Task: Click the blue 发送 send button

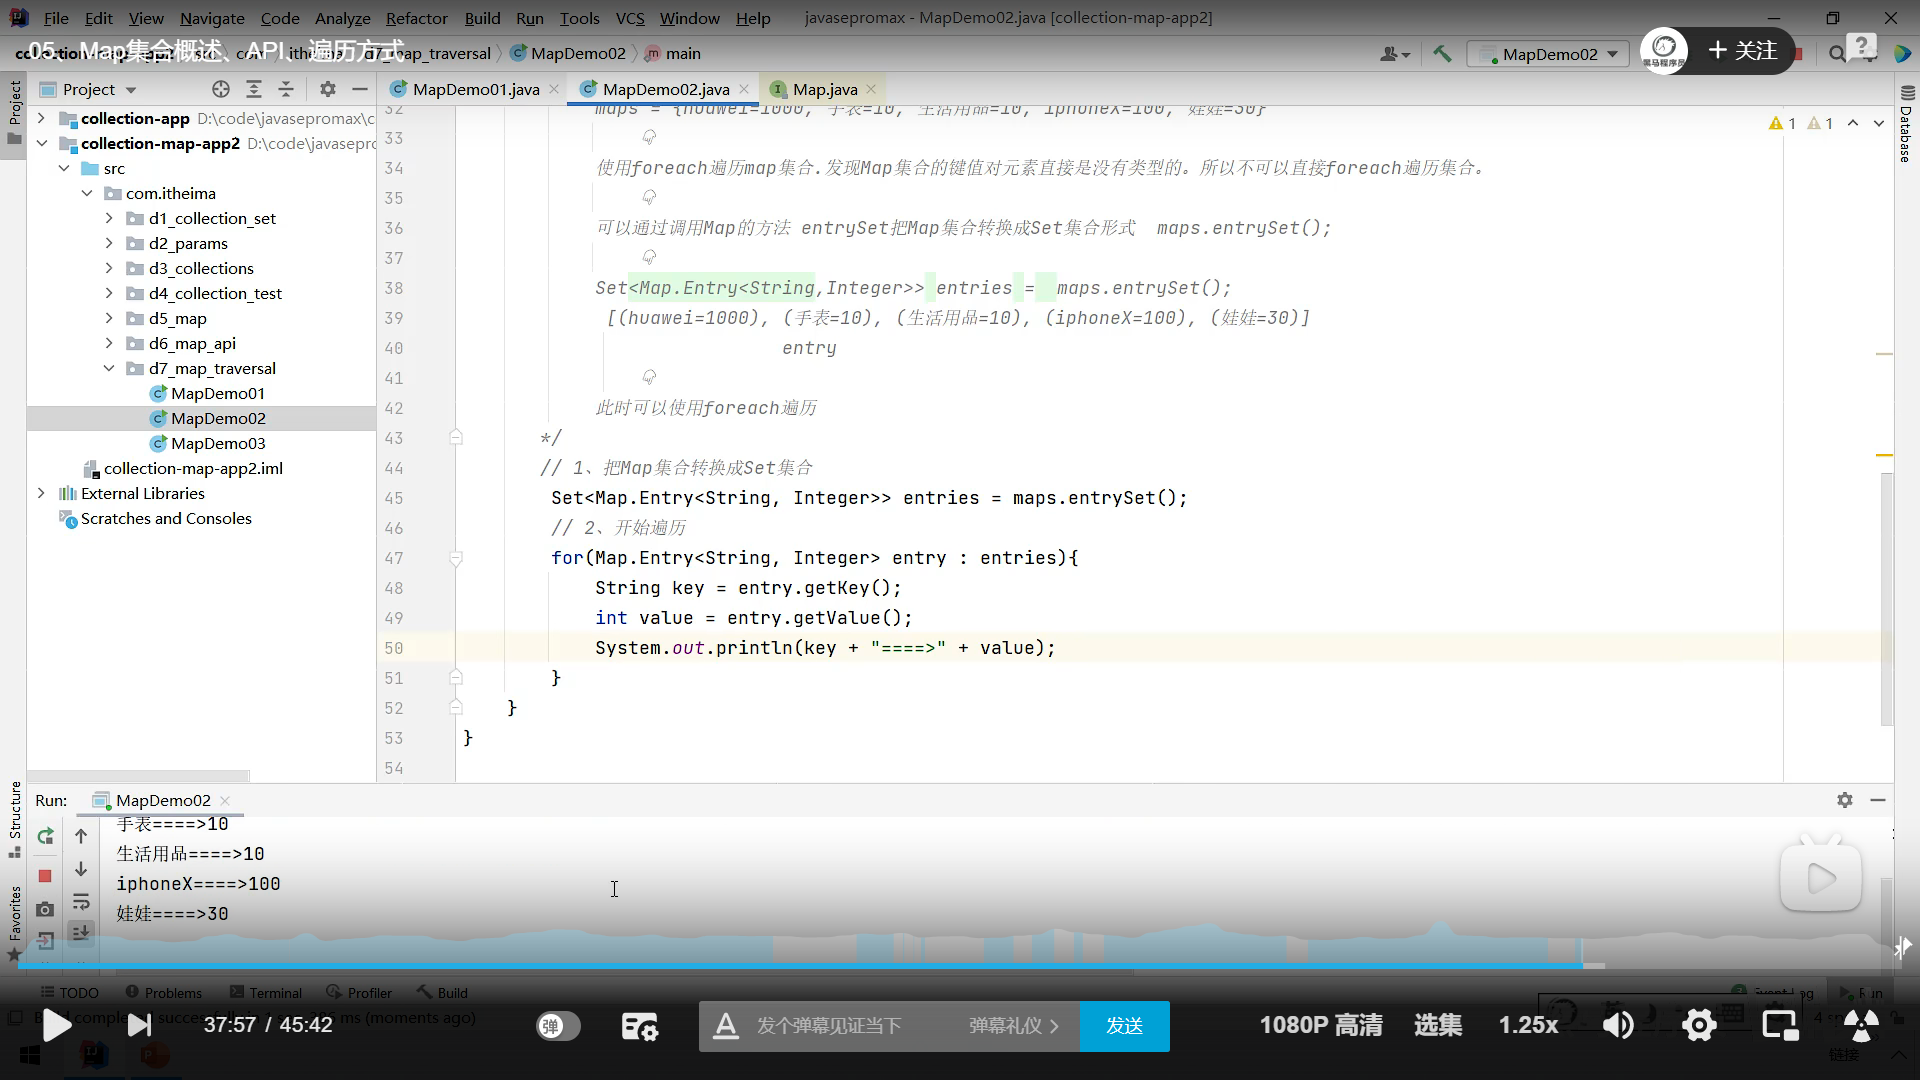Action: 1124,1026
